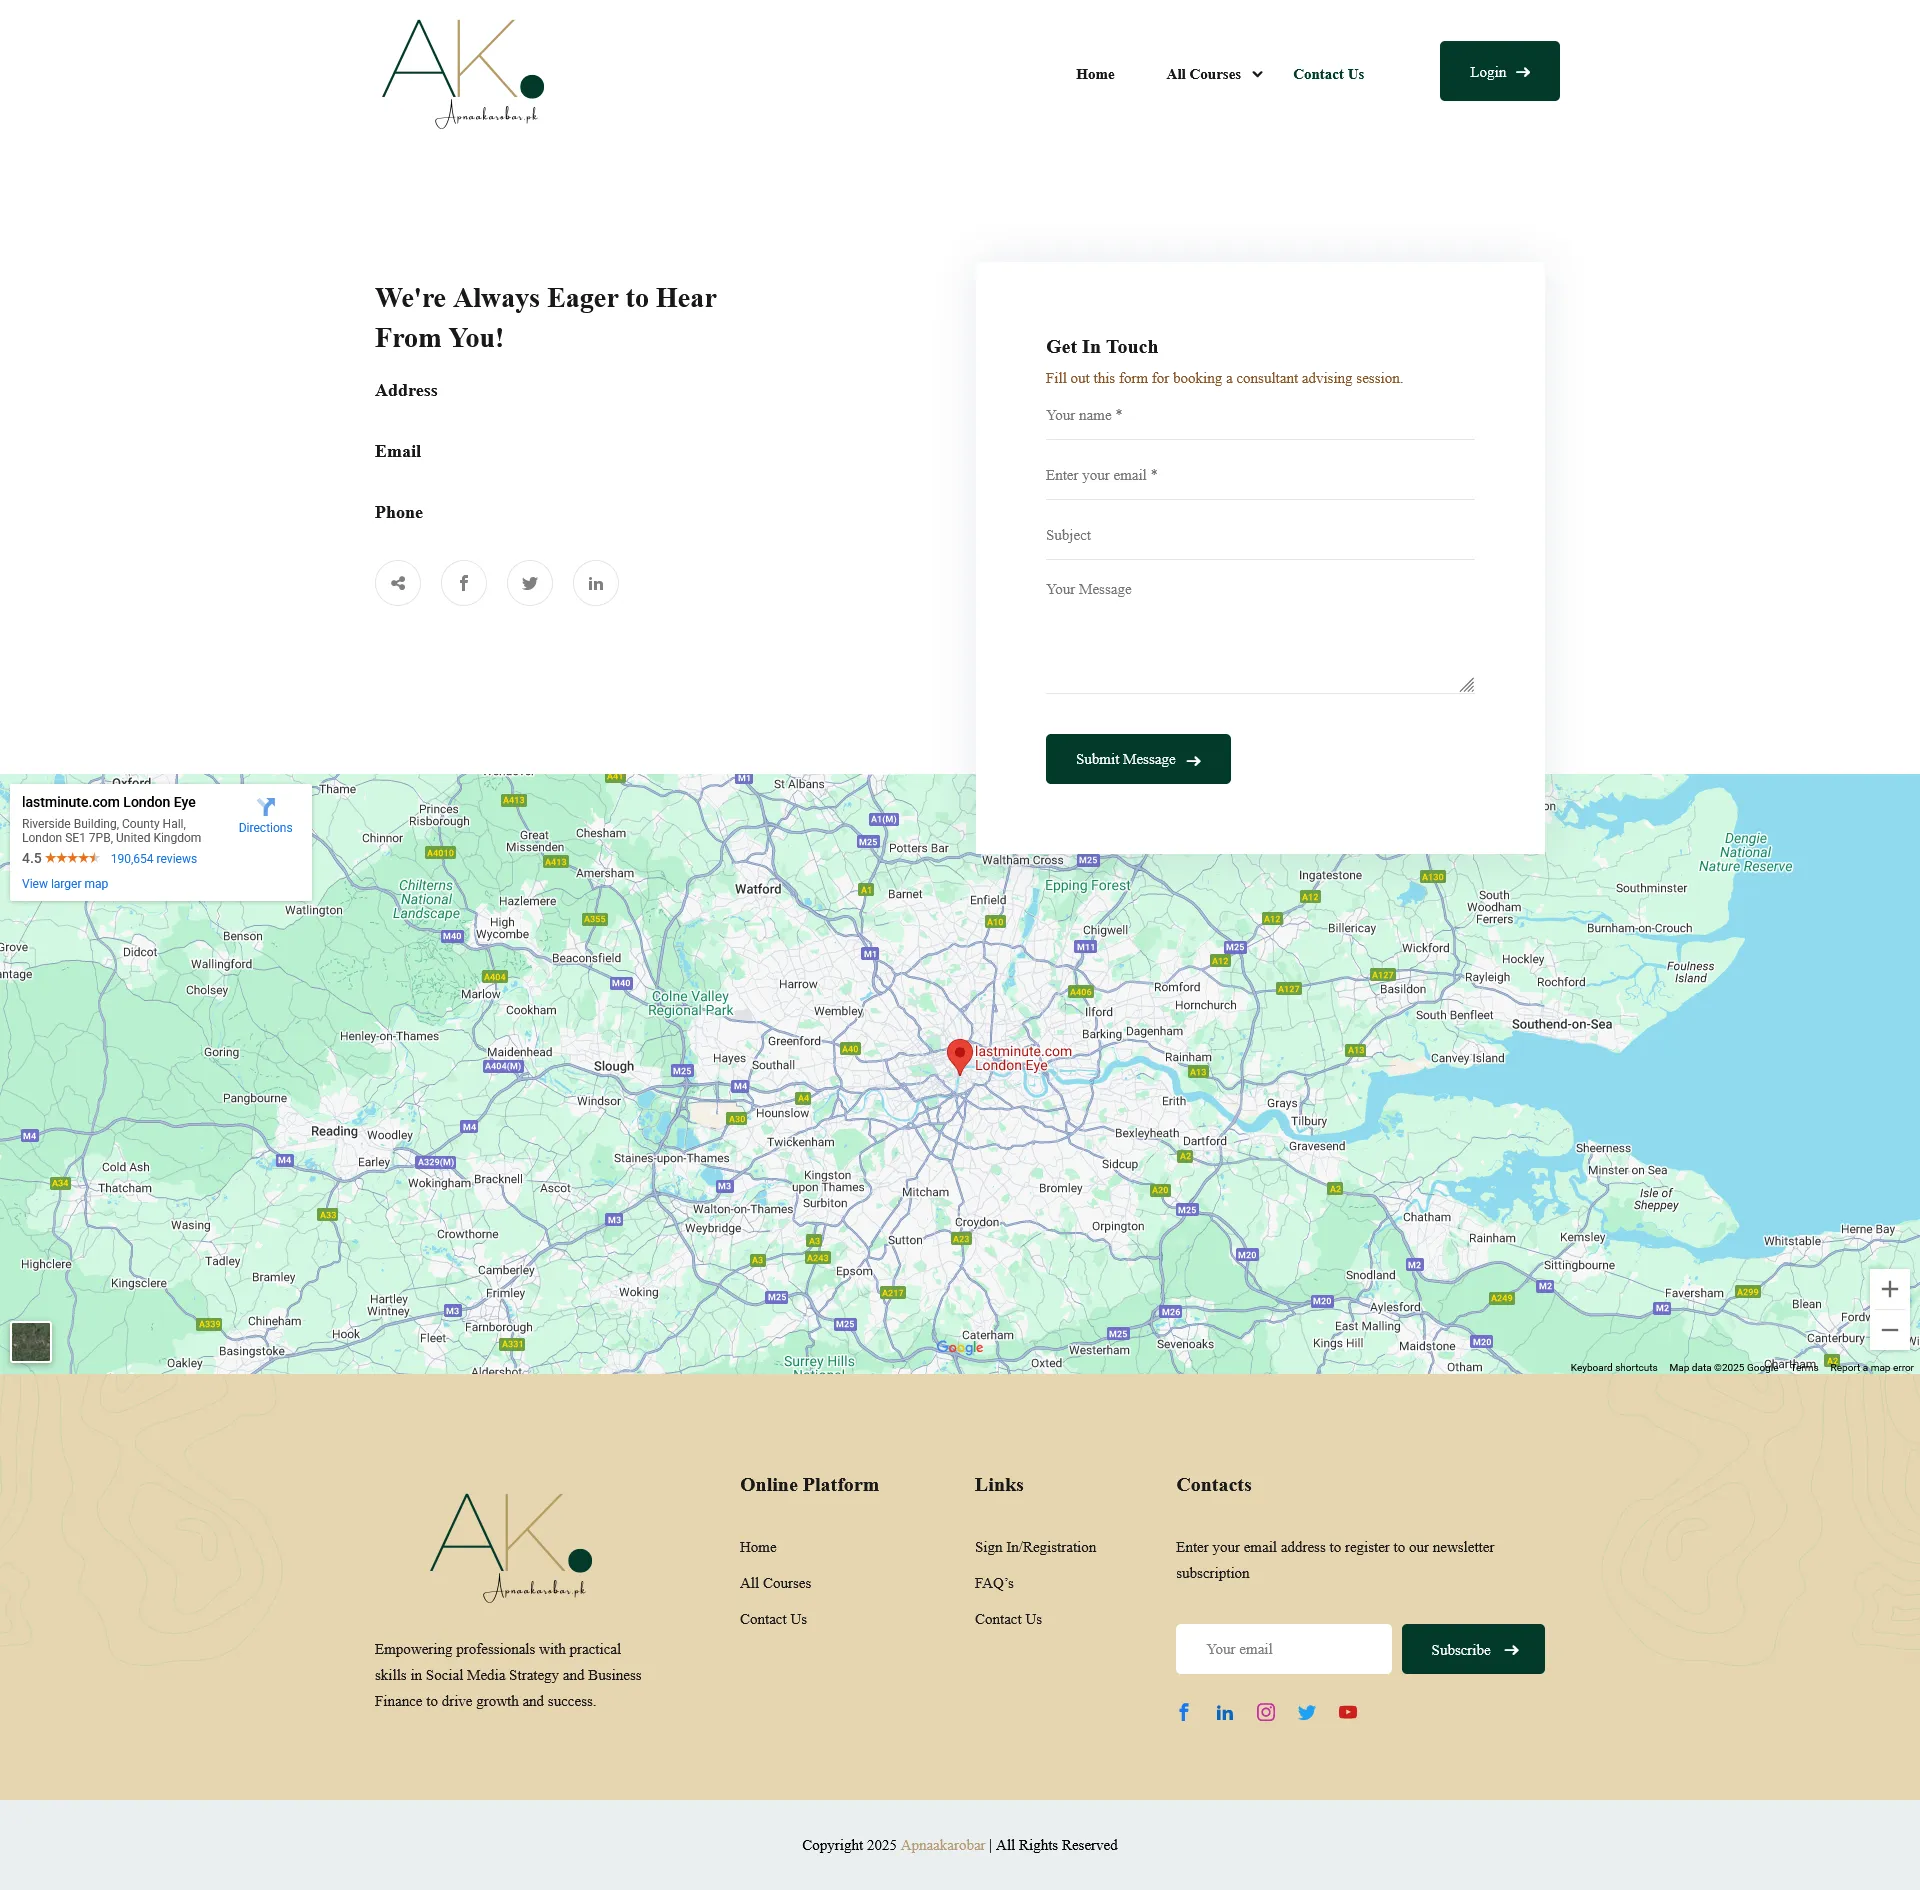Click the Twitter circle icon in contact section
Image resolution: width=1920 pixels, height=1890 pixels.
(530, 583)
